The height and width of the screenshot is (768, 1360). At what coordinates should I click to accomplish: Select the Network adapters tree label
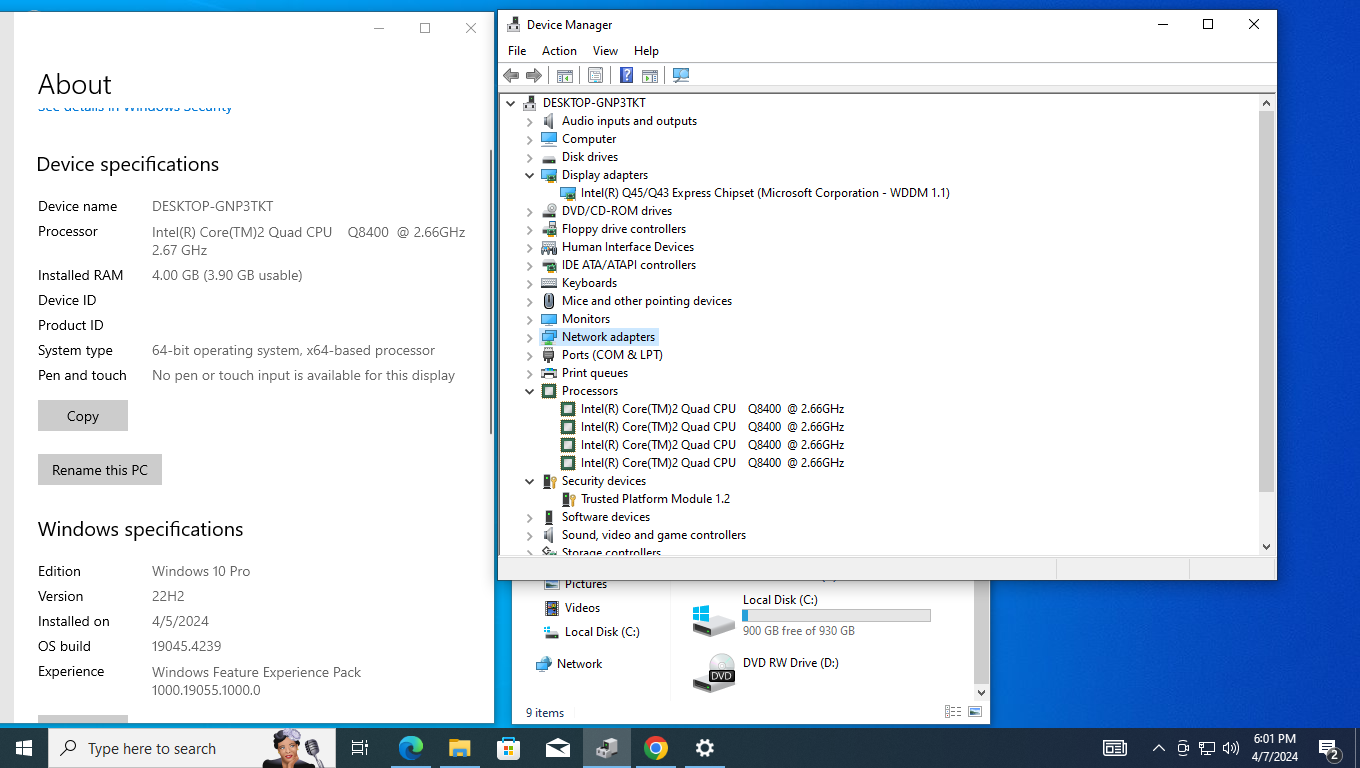coord(608,337)
